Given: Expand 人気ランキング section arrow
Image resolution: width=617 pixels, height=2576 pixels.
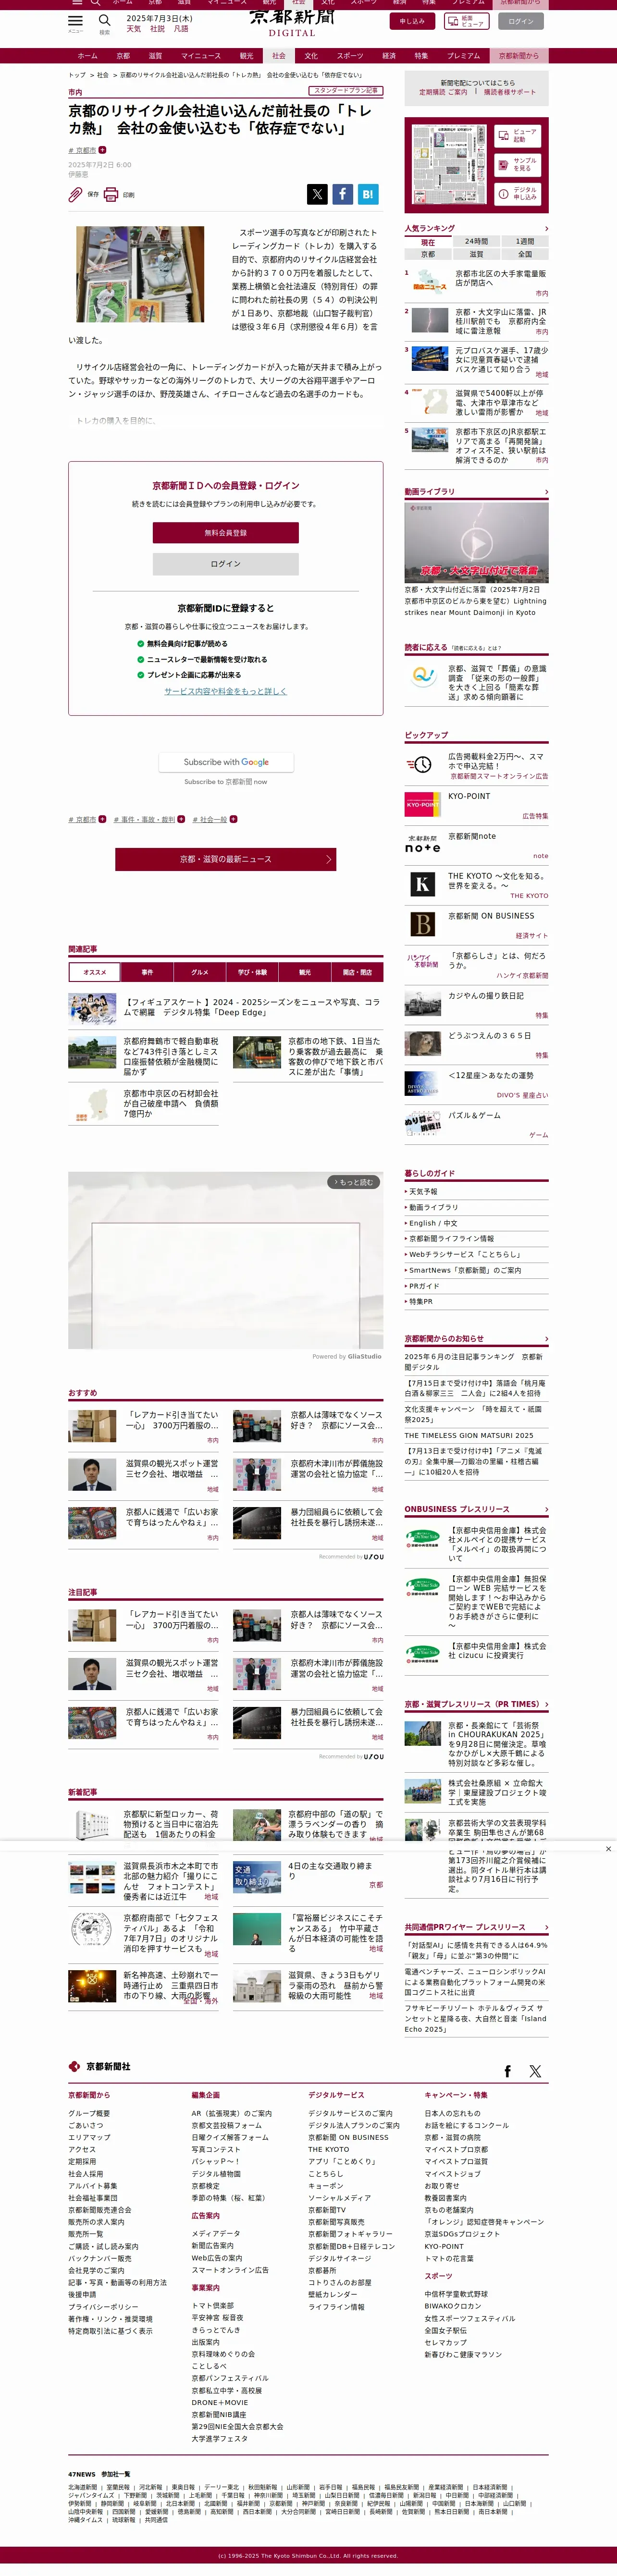Looking at the screenshot, I should pyautogui.click(x=546, y=229).
